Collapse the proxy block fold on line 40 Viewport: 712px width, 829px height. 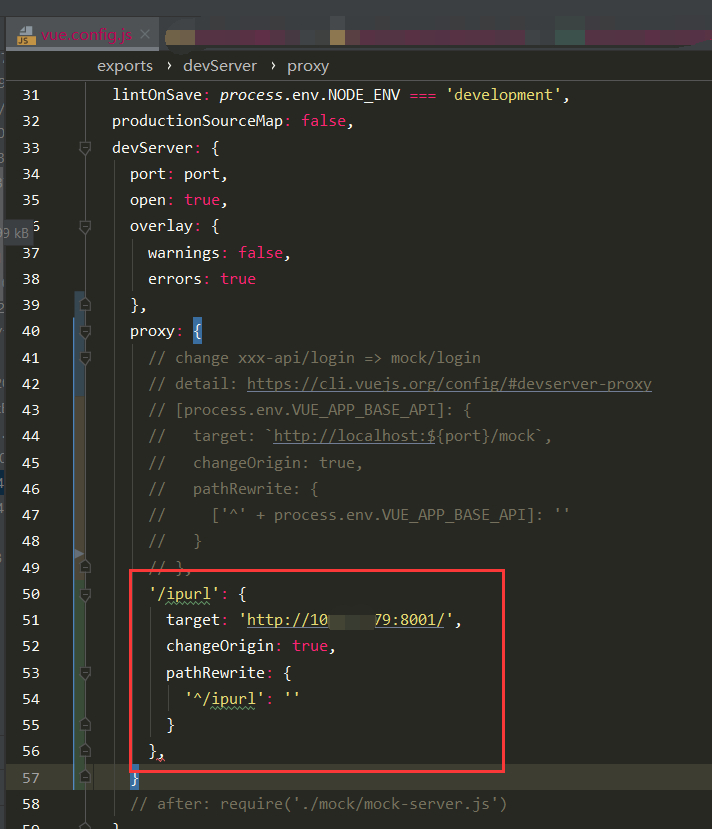tap(85, 331)
